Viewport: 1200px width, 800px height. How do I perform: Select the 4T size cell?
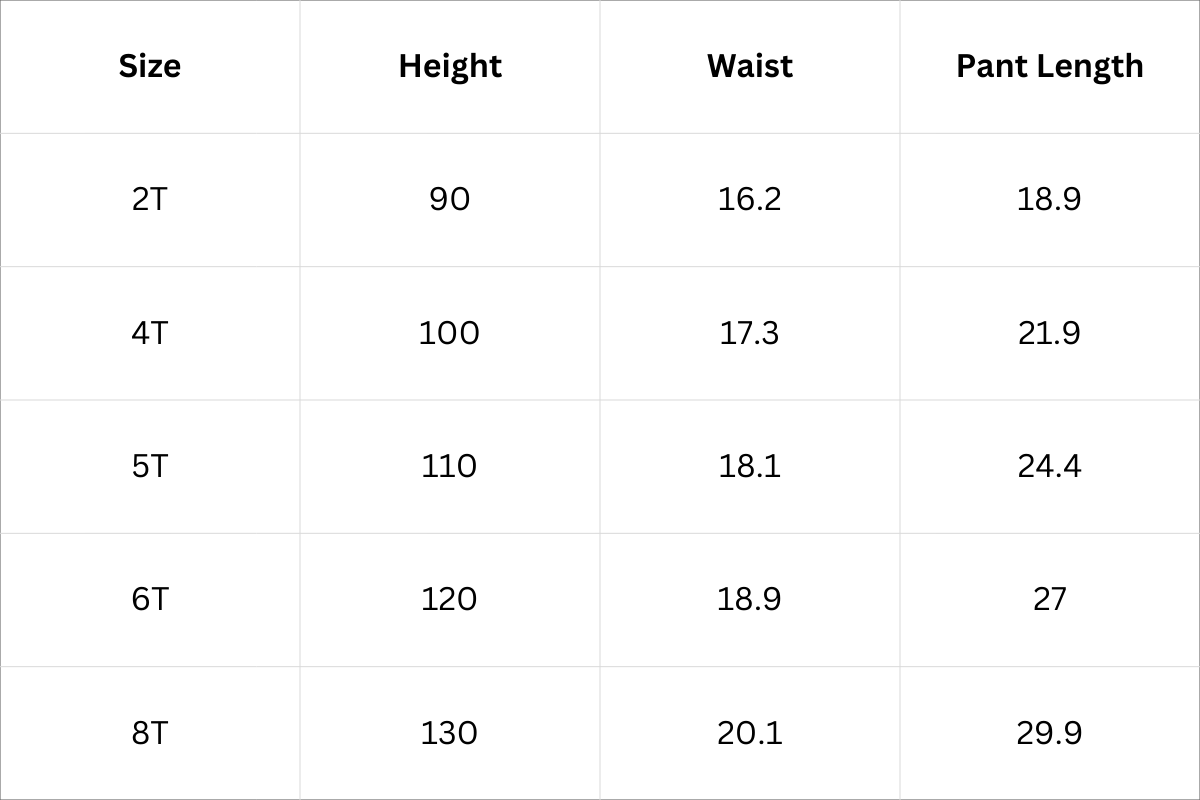coord(150,332)
